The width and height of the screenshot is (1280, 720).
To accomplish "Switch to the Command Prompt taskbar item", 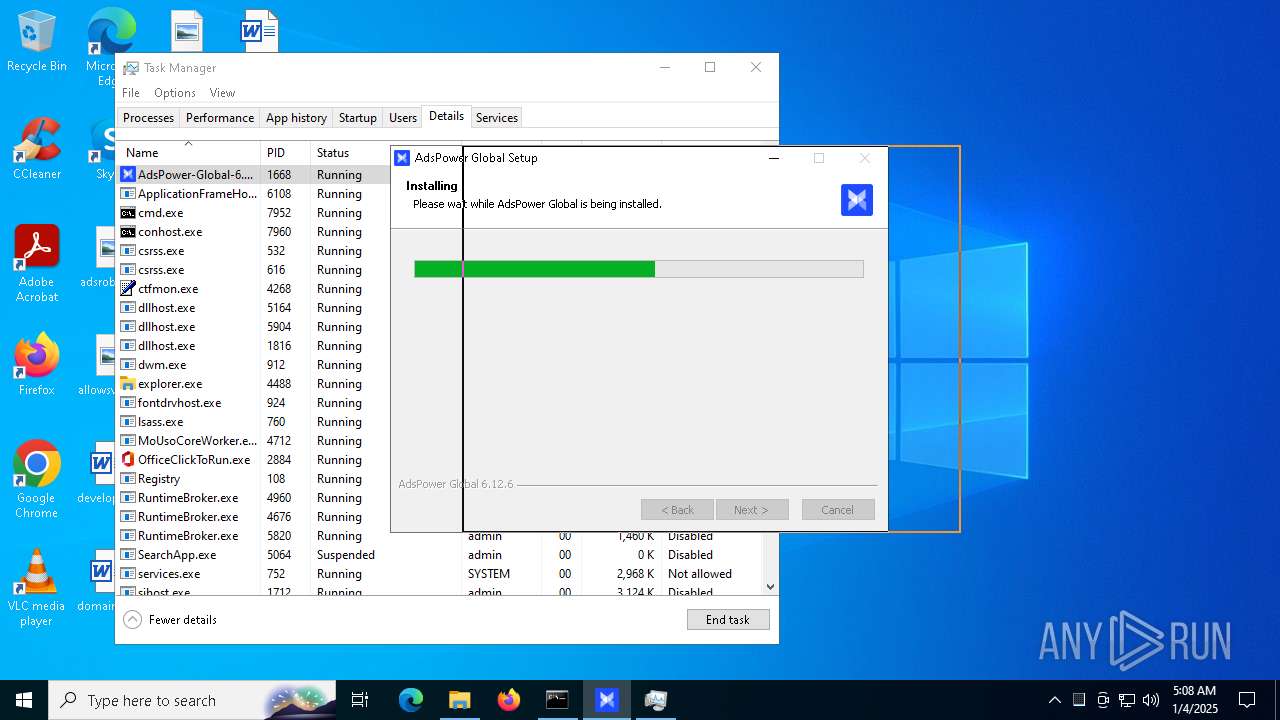I will click(557, 700).
